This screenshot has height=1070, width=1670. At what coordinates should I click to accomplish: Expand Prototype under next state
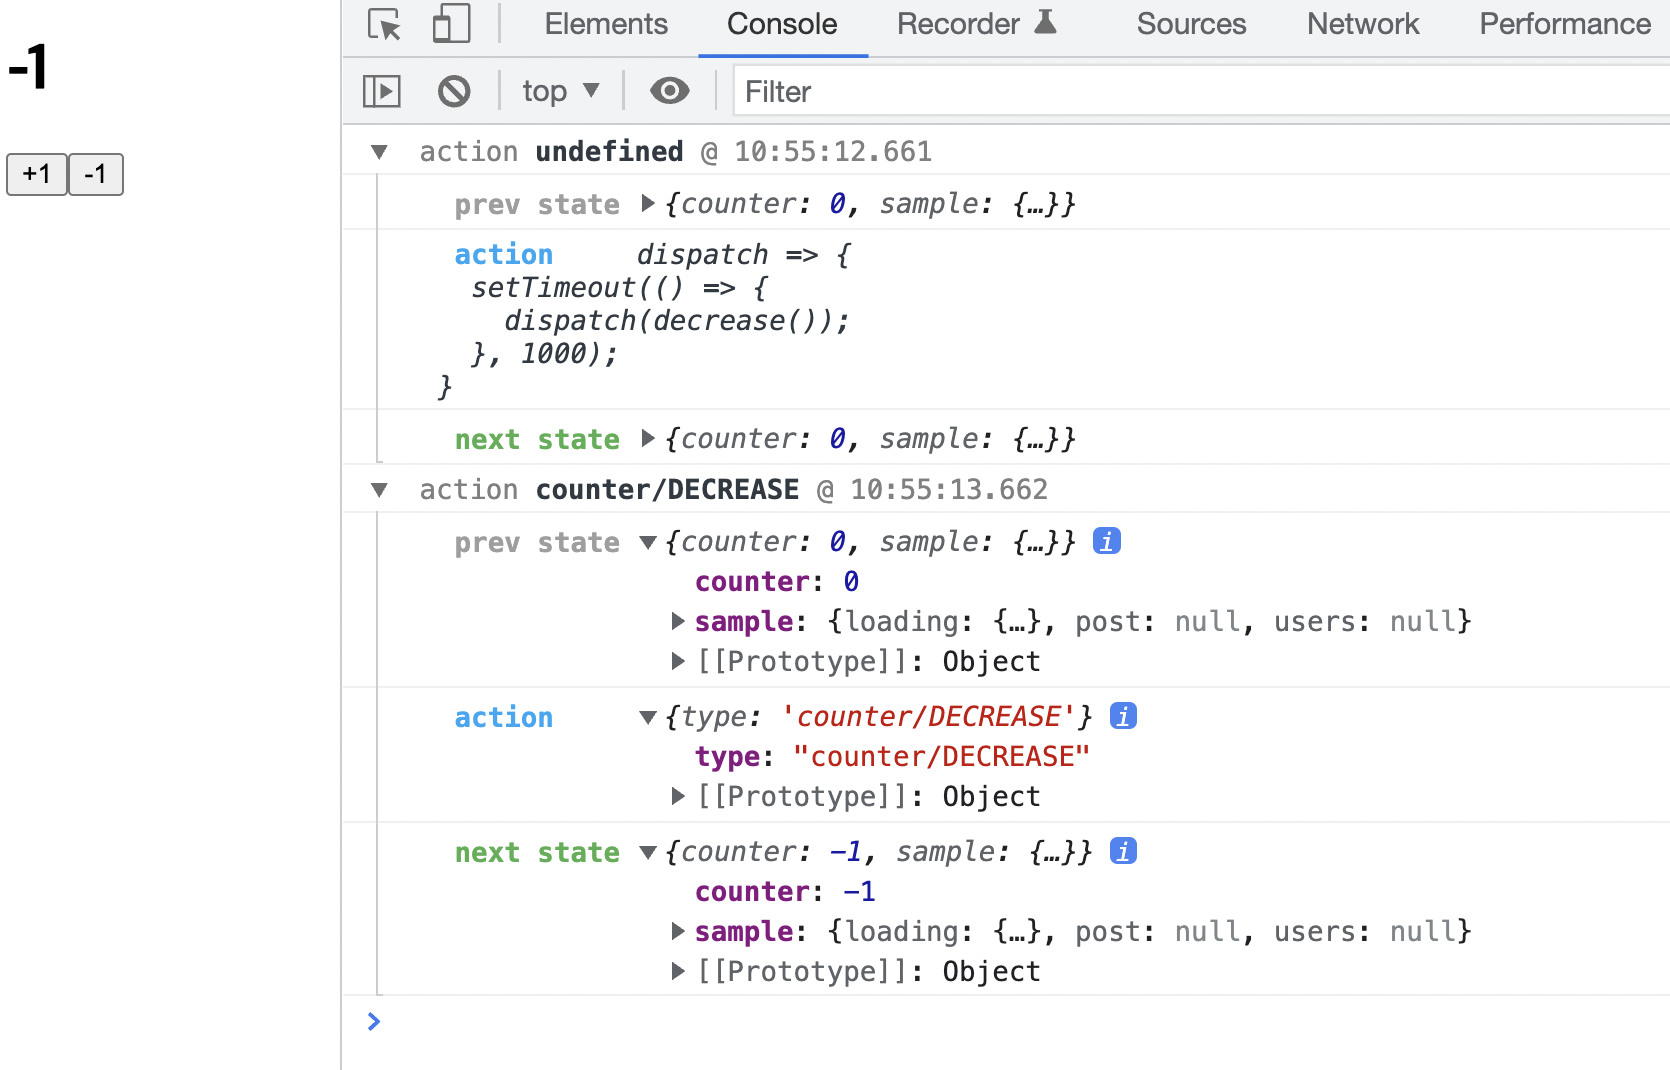tap(678, 971)
